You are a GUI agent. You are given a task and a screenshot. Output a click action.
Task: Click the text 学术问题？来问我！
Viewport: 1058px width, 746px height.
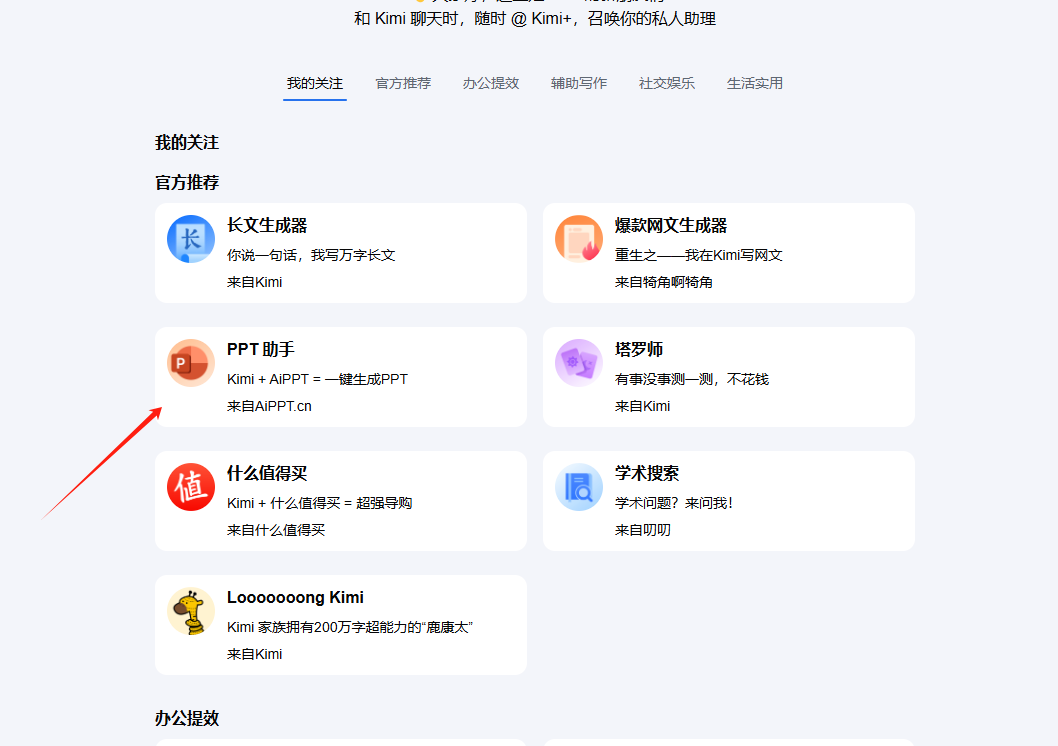click(x=674, y=503)
